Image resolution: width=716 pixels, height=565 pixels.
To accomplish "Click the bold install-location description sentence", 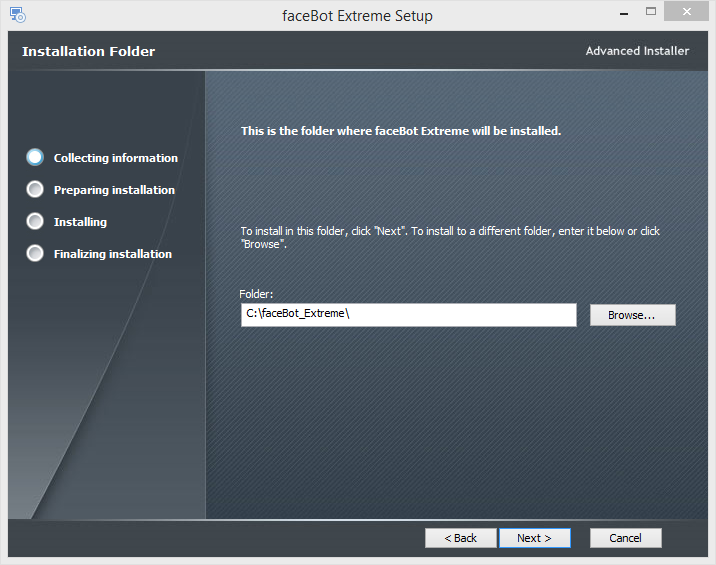I will tap(401, 131).
